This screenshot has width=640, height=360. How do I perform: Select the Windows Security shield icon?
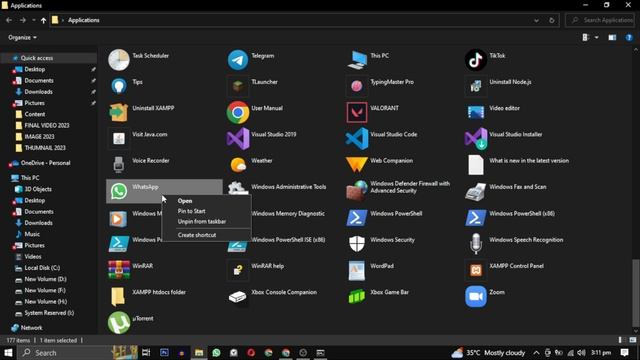(x=357, y=244)
